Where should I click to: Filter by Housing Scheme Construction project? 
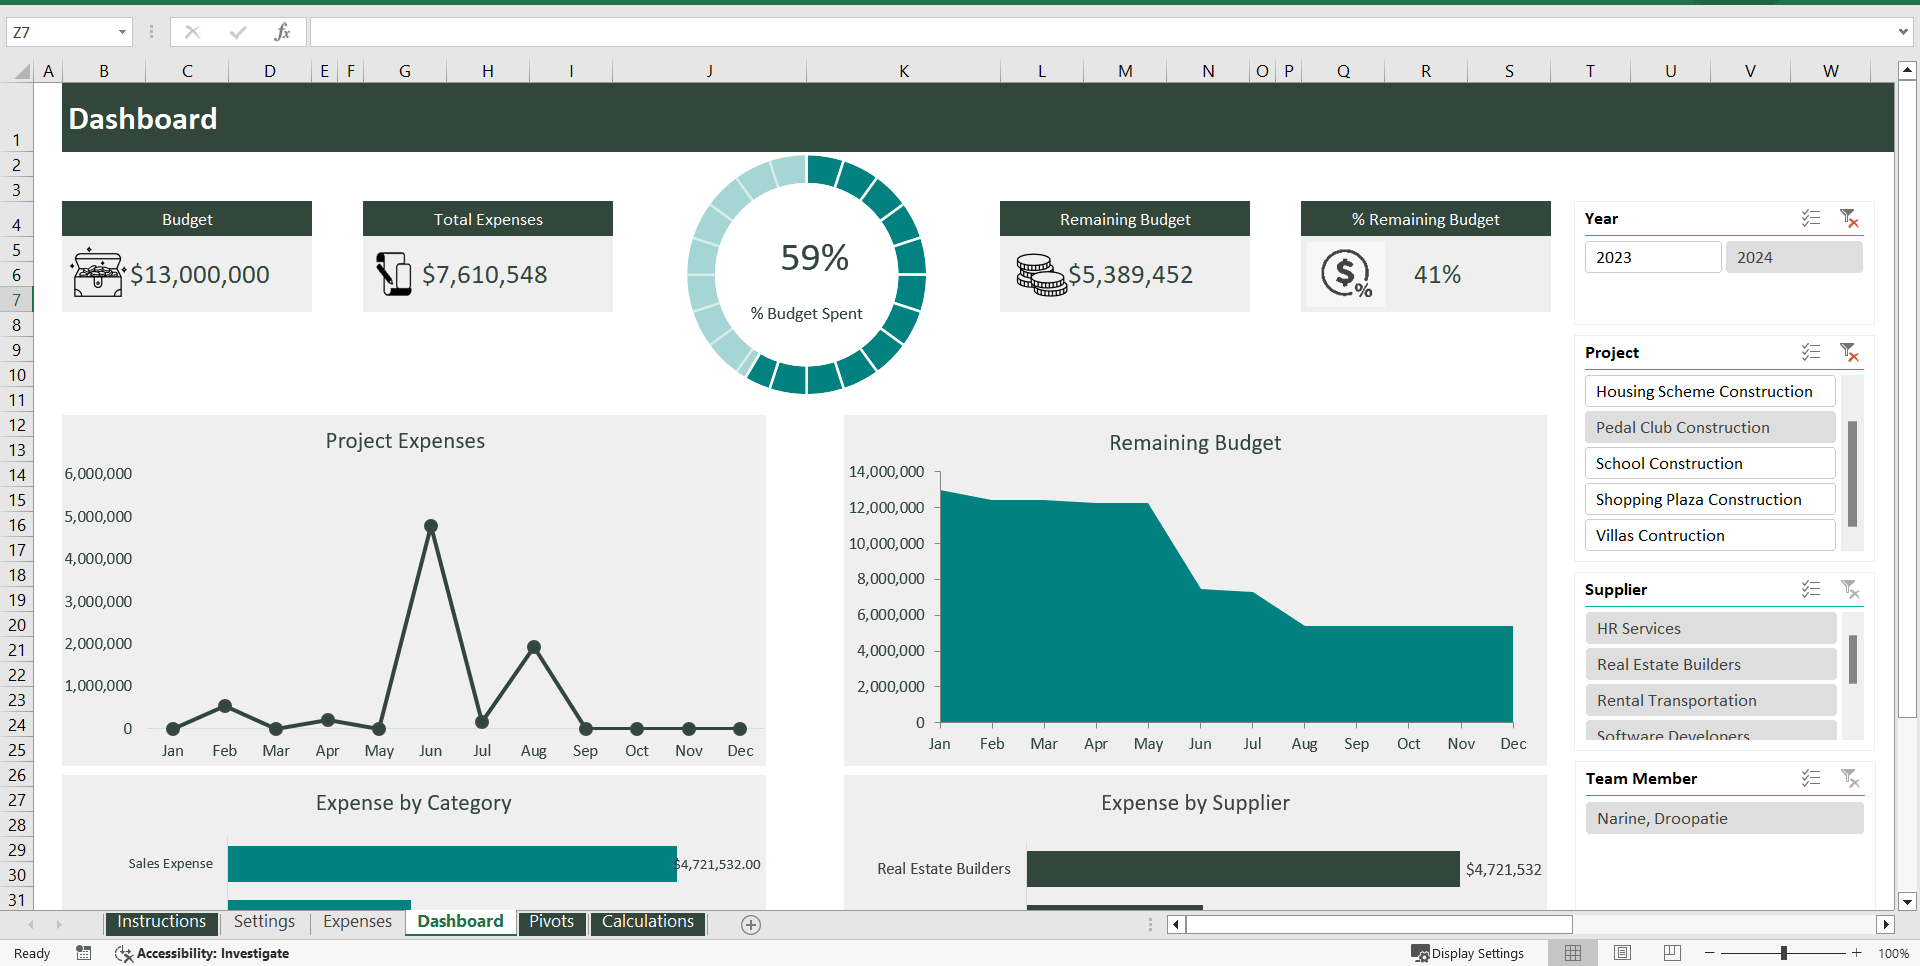(x=1710, y=391)
